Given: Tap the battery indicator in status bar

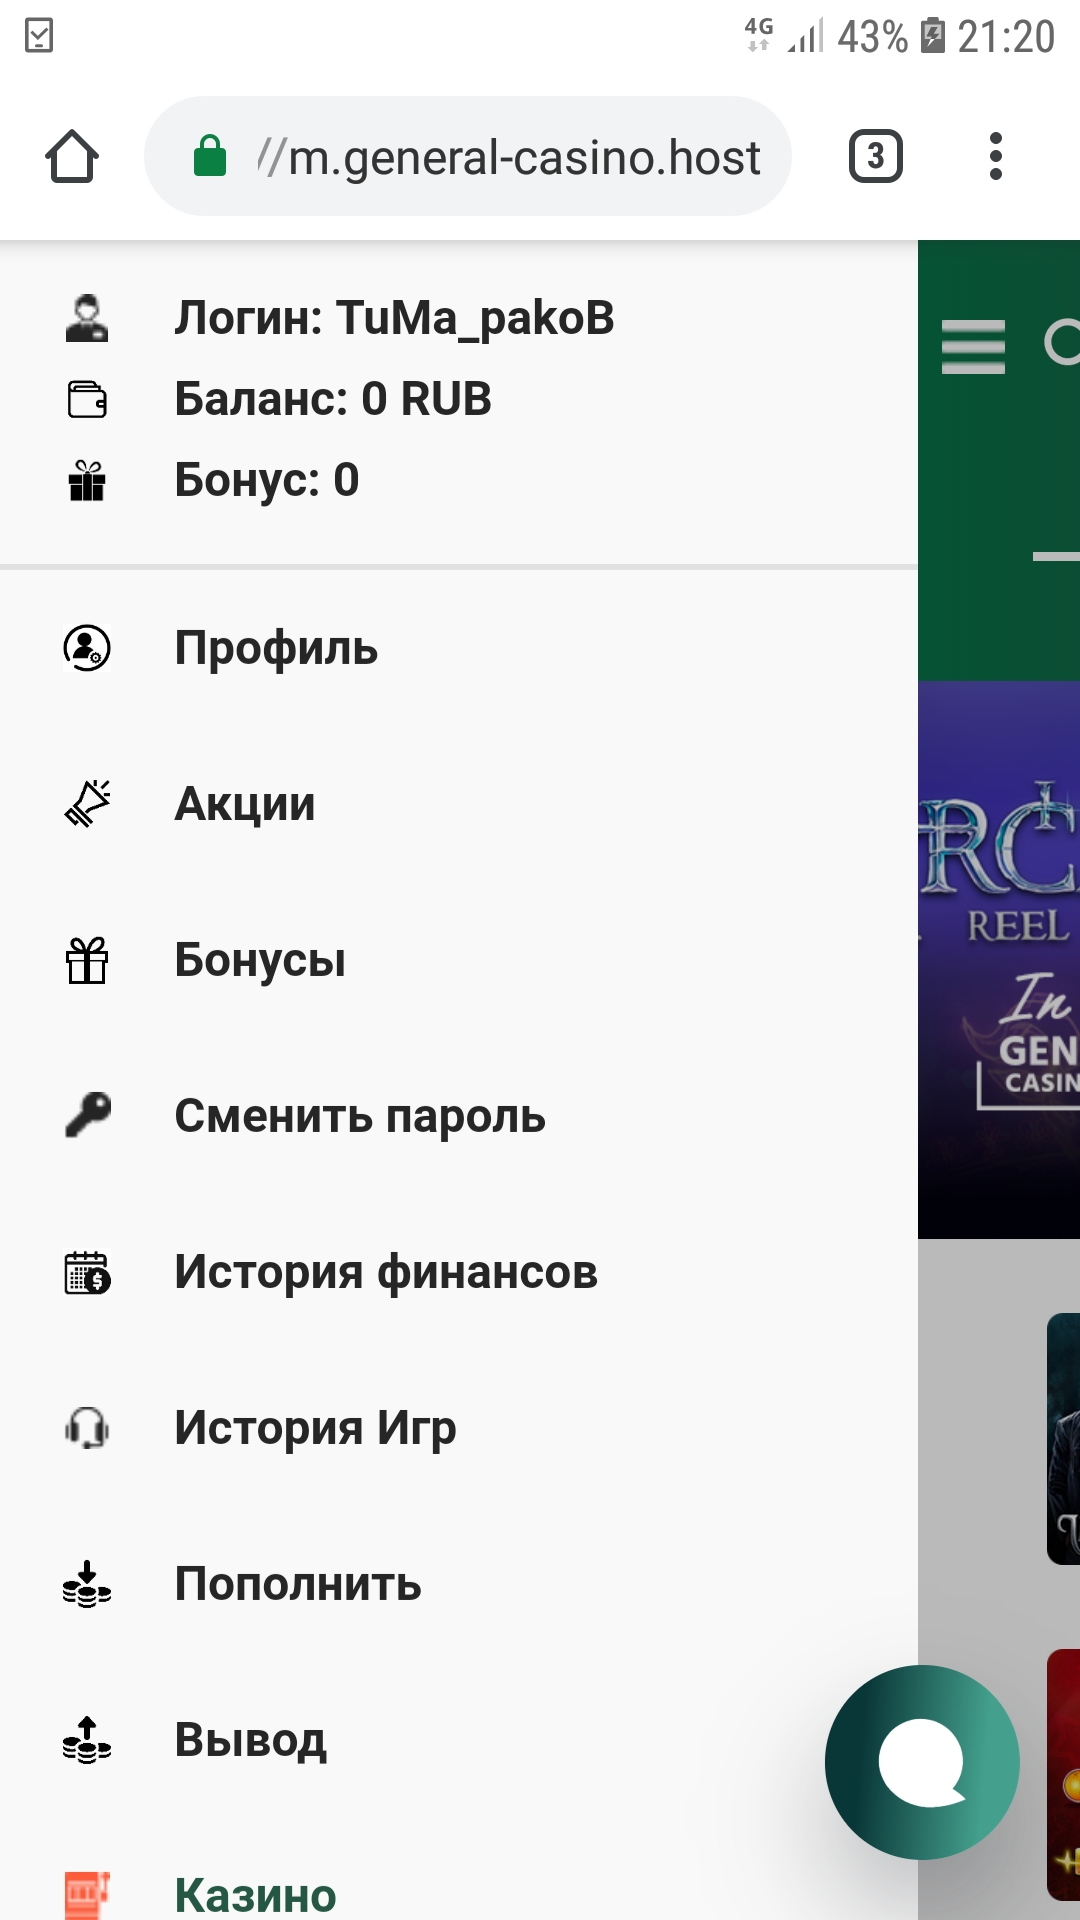Looking at the screenshot, I should (932, 36).
